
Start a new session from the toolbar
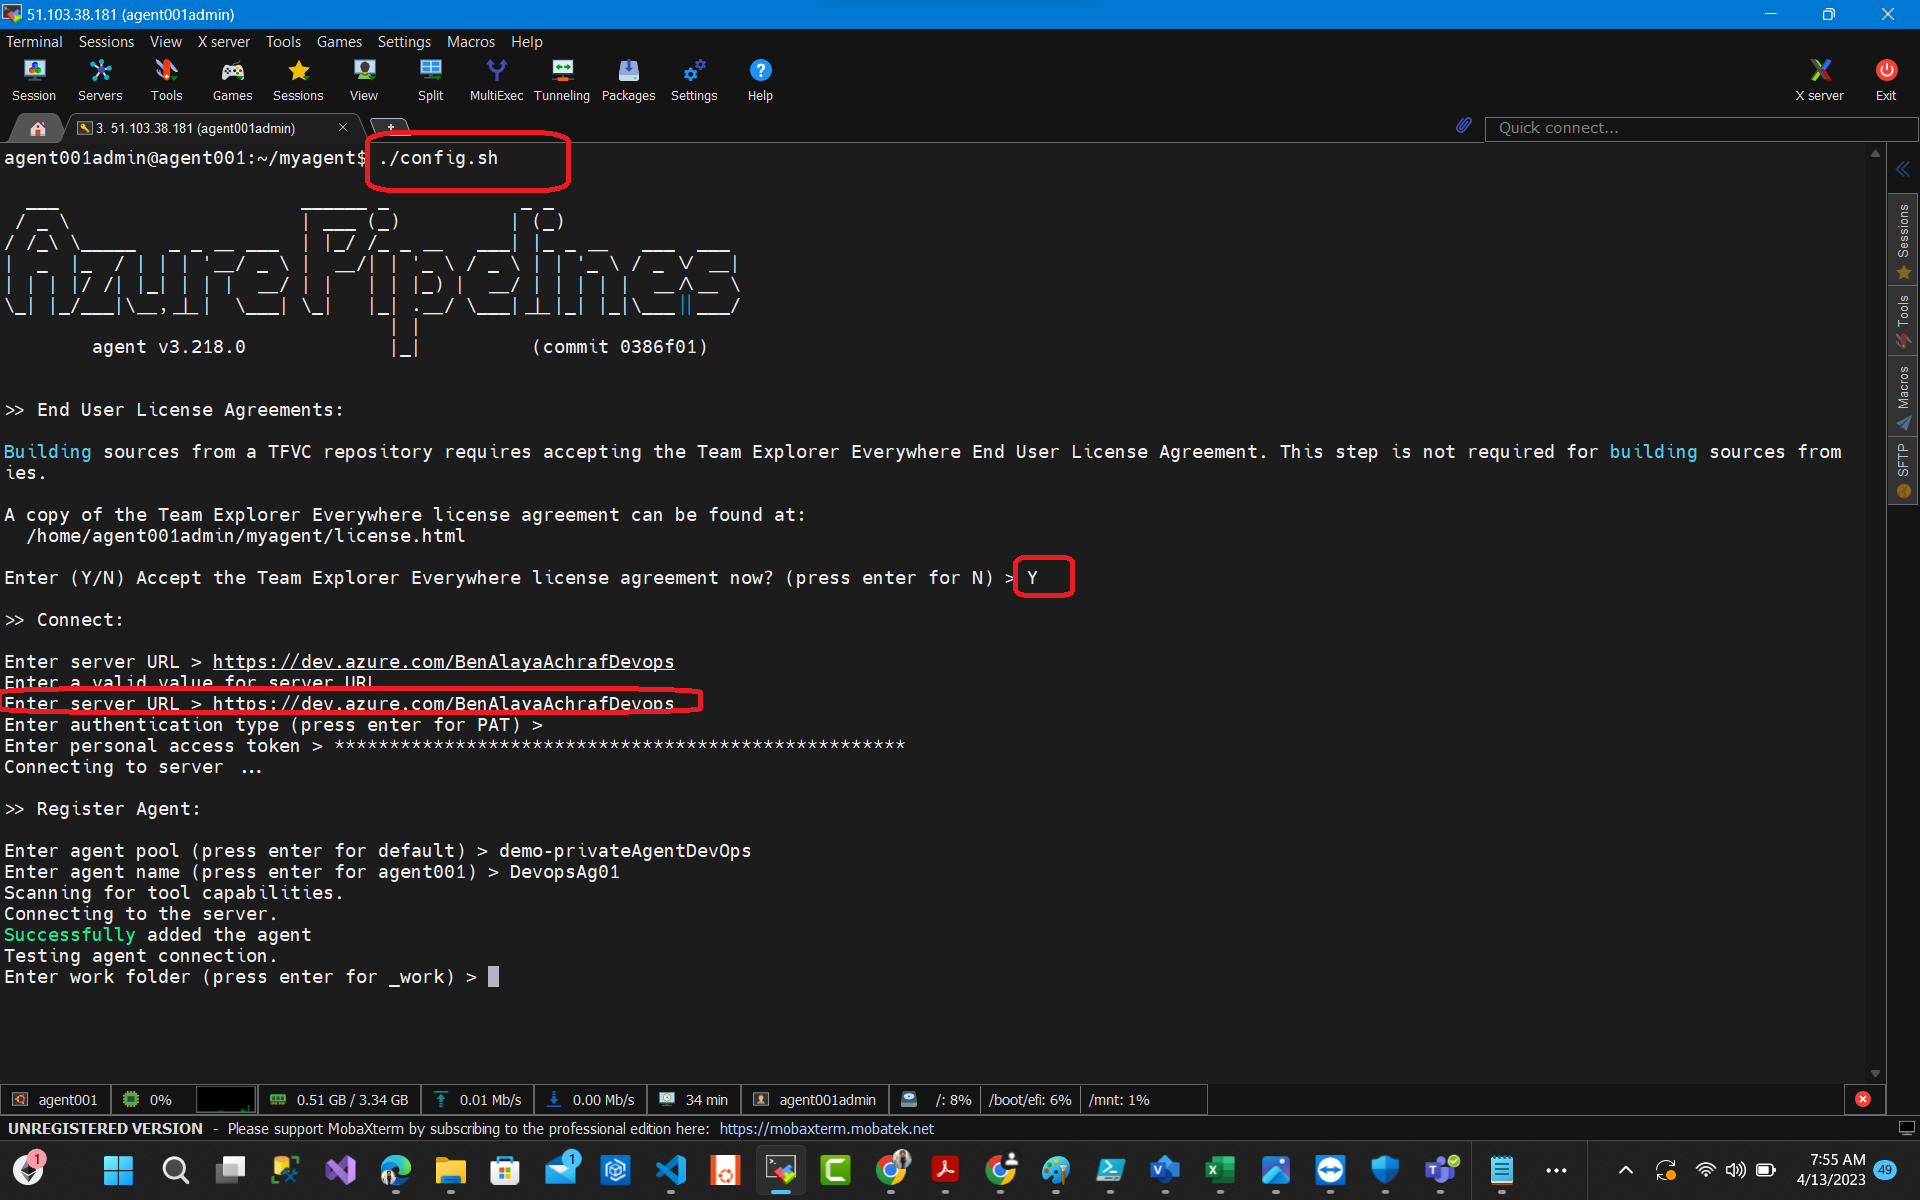(x=34, y=78)
